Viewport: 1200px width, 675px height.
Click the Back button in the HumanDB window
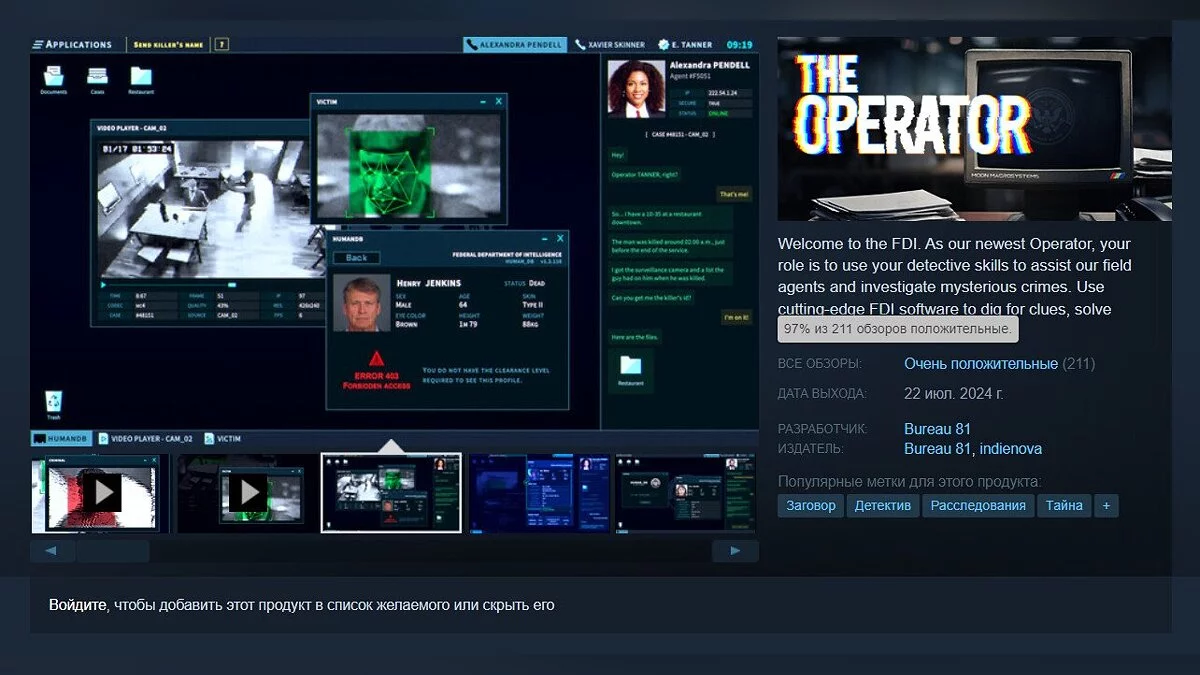pyautogui.click(x=357, y=258)
